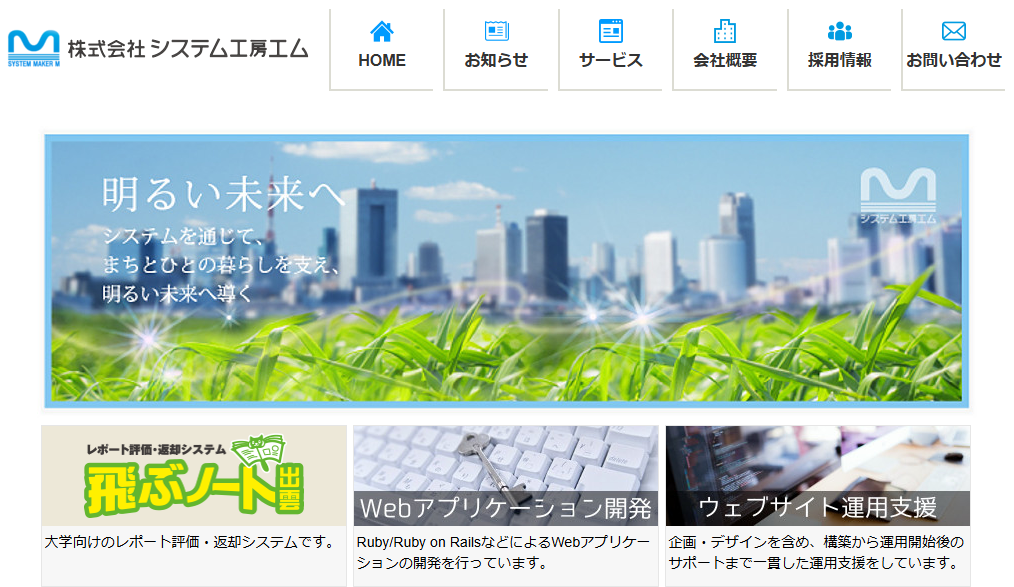
Task: Click the house icon above HOME
Action: click(x=382, y=31)
